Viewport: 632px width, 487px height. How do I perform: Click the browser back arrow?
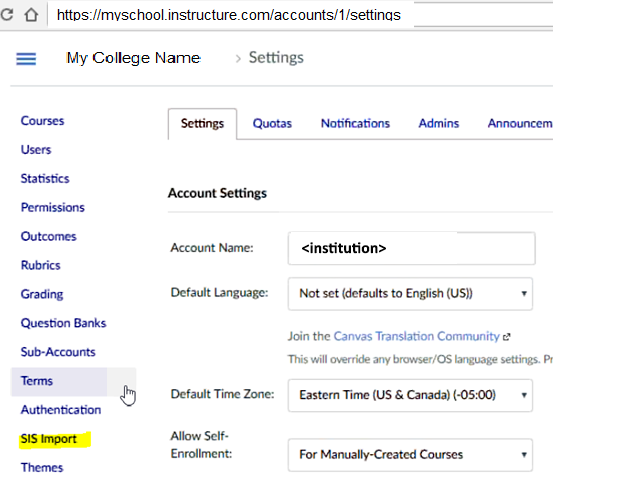[x=9, y=15]
